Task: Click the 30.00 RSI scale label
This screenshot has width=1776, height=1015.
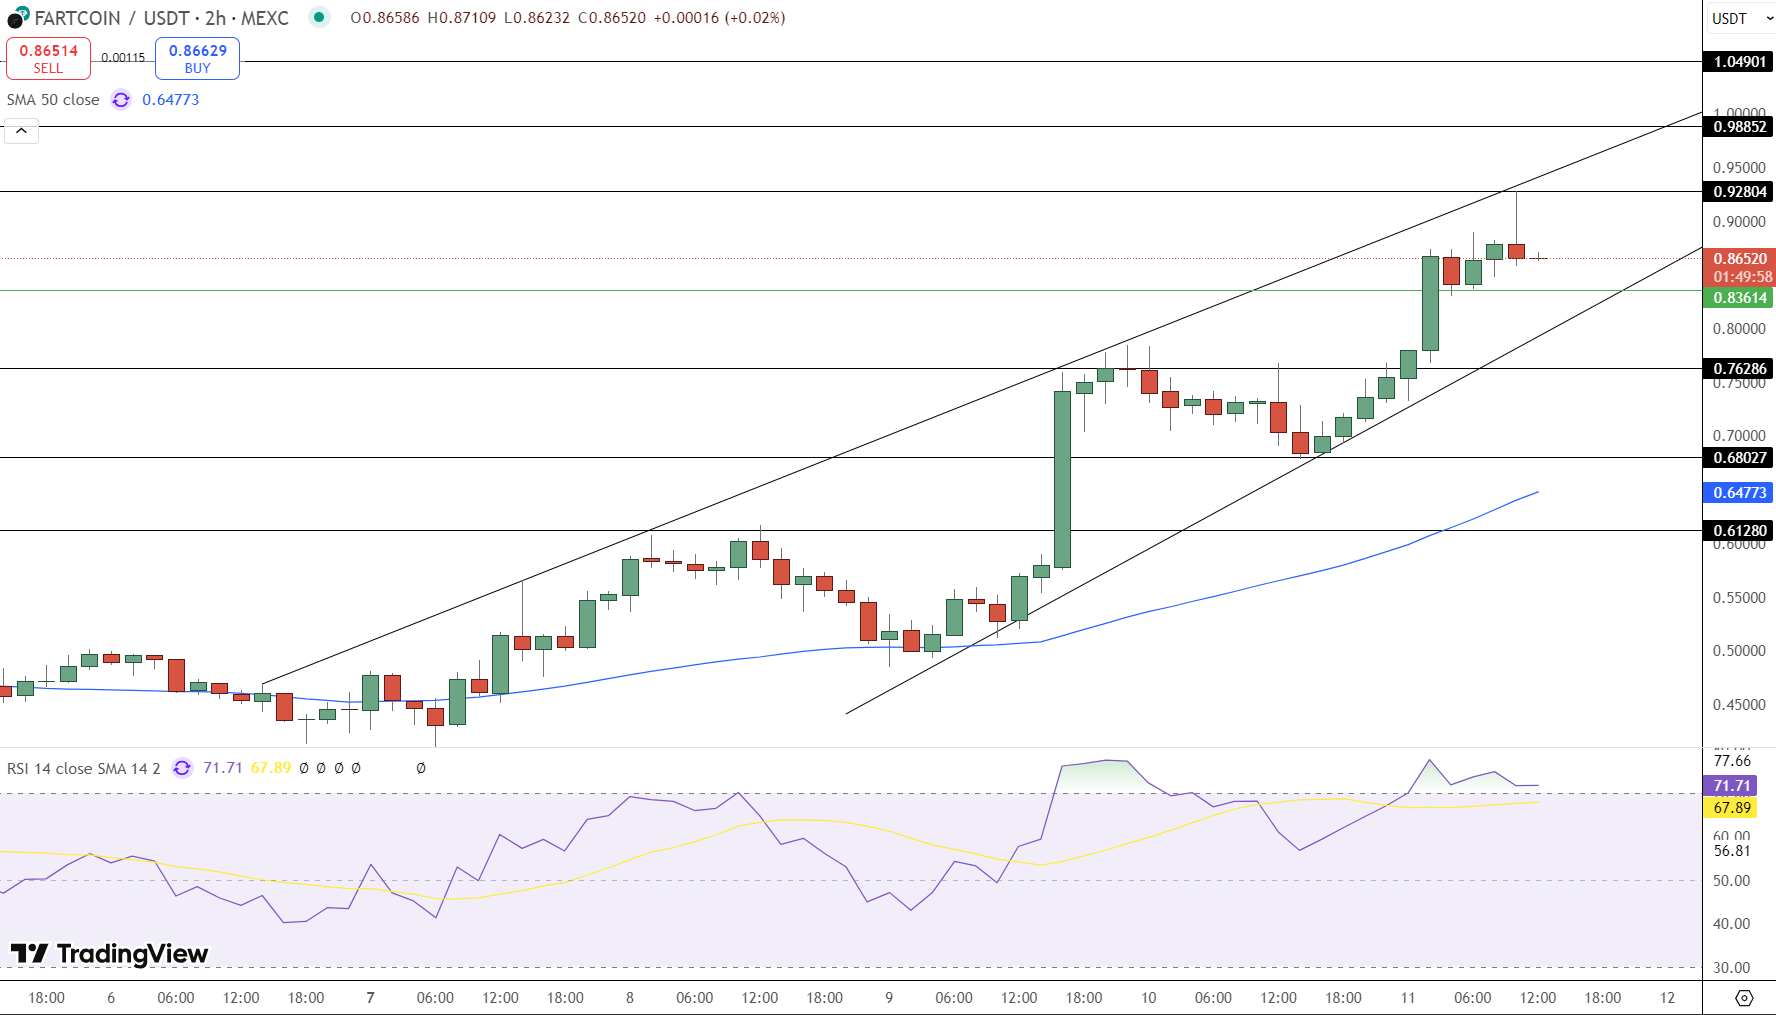Action: 1732,968
